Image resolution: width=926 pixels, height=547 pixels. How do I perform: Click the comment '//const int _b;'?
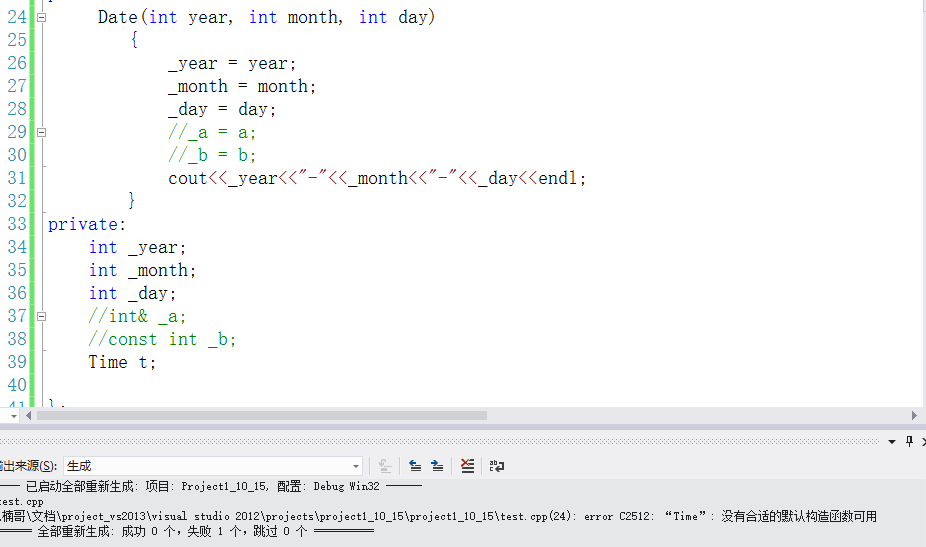point(162,340)
